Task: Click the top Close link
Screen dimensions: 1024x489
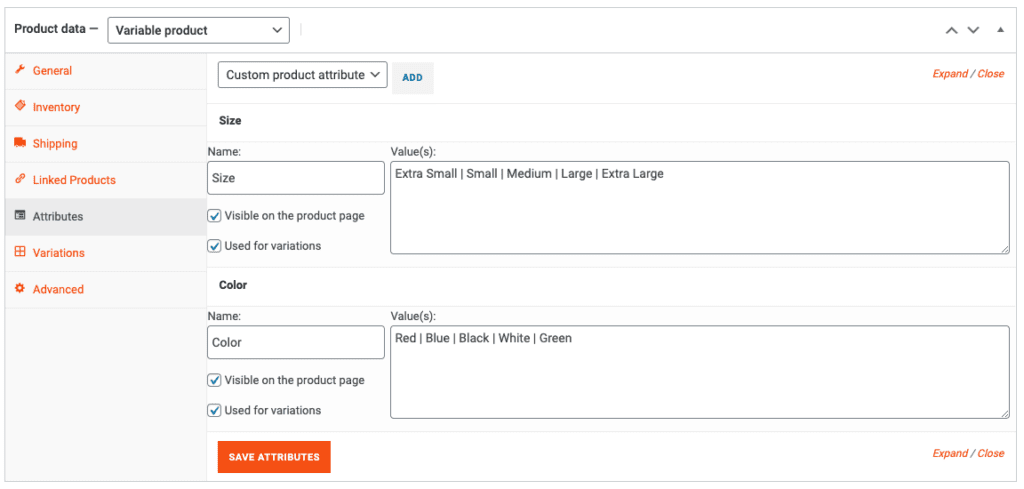Action: click(991, 74)
